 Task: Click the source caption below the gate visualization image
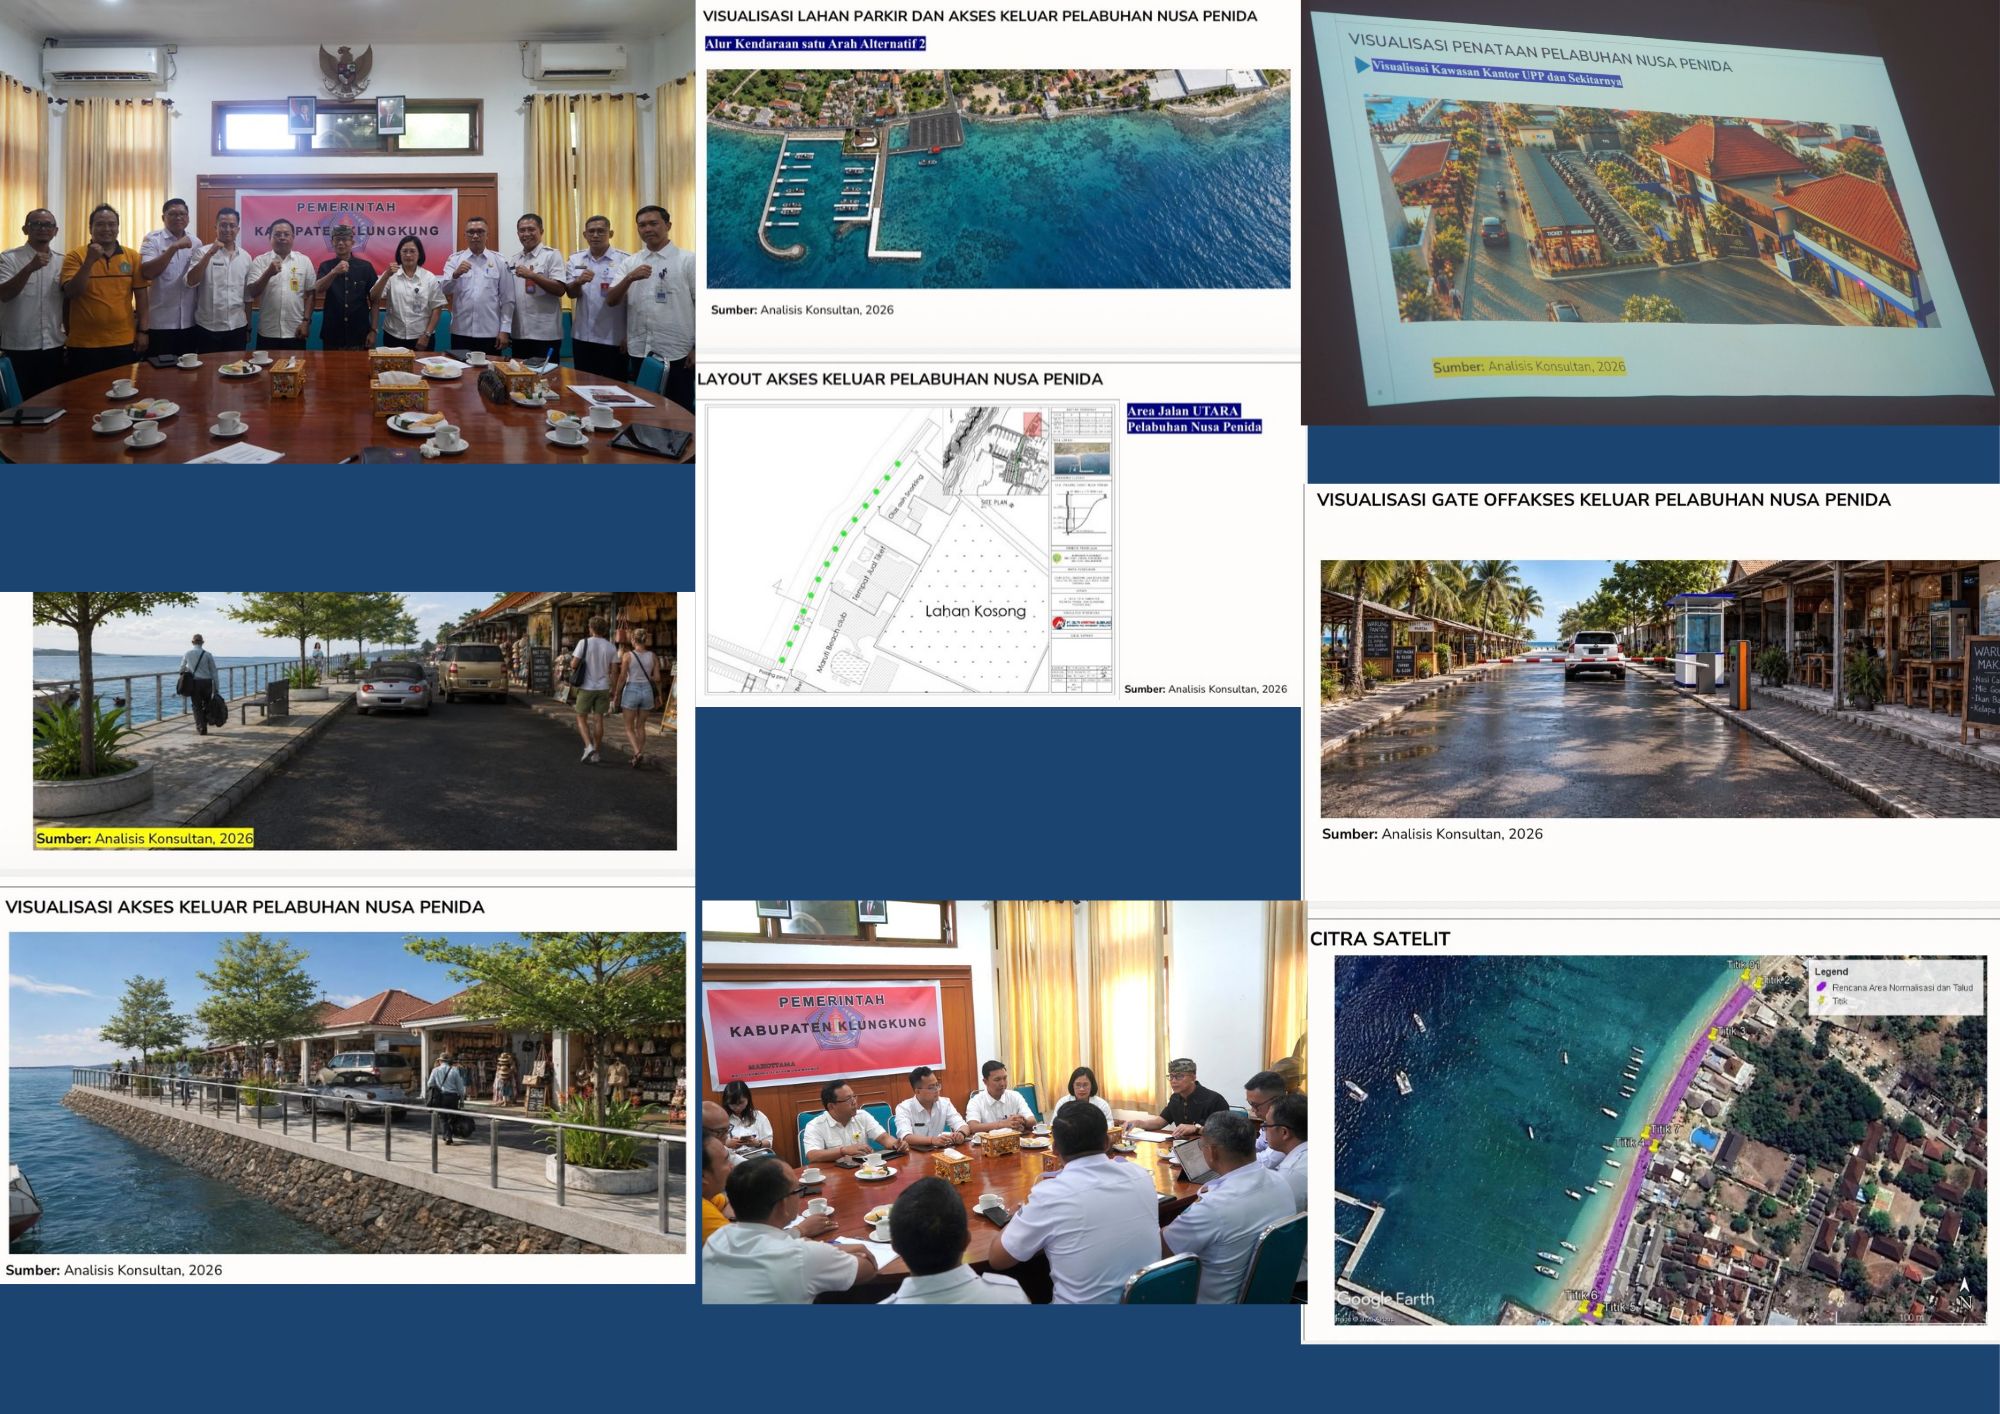(1432, 834)
